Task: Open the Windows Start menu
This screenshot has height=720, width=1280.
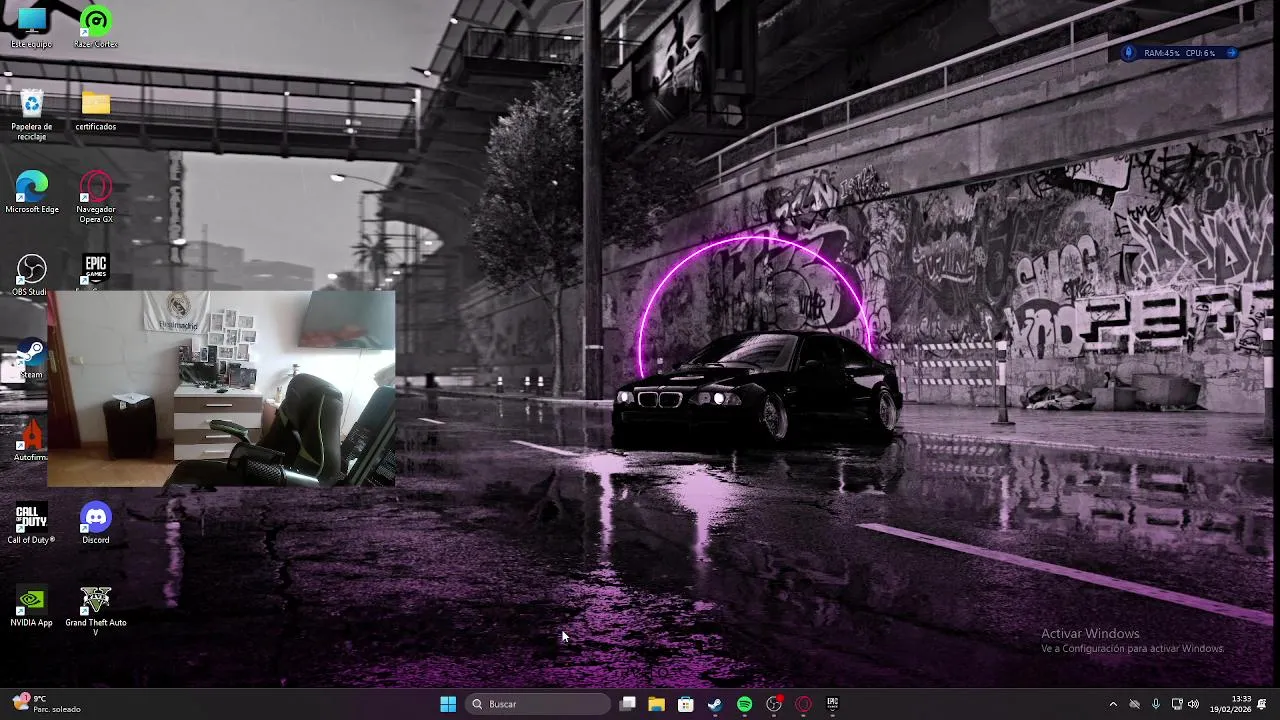Action: pos(448,704)
